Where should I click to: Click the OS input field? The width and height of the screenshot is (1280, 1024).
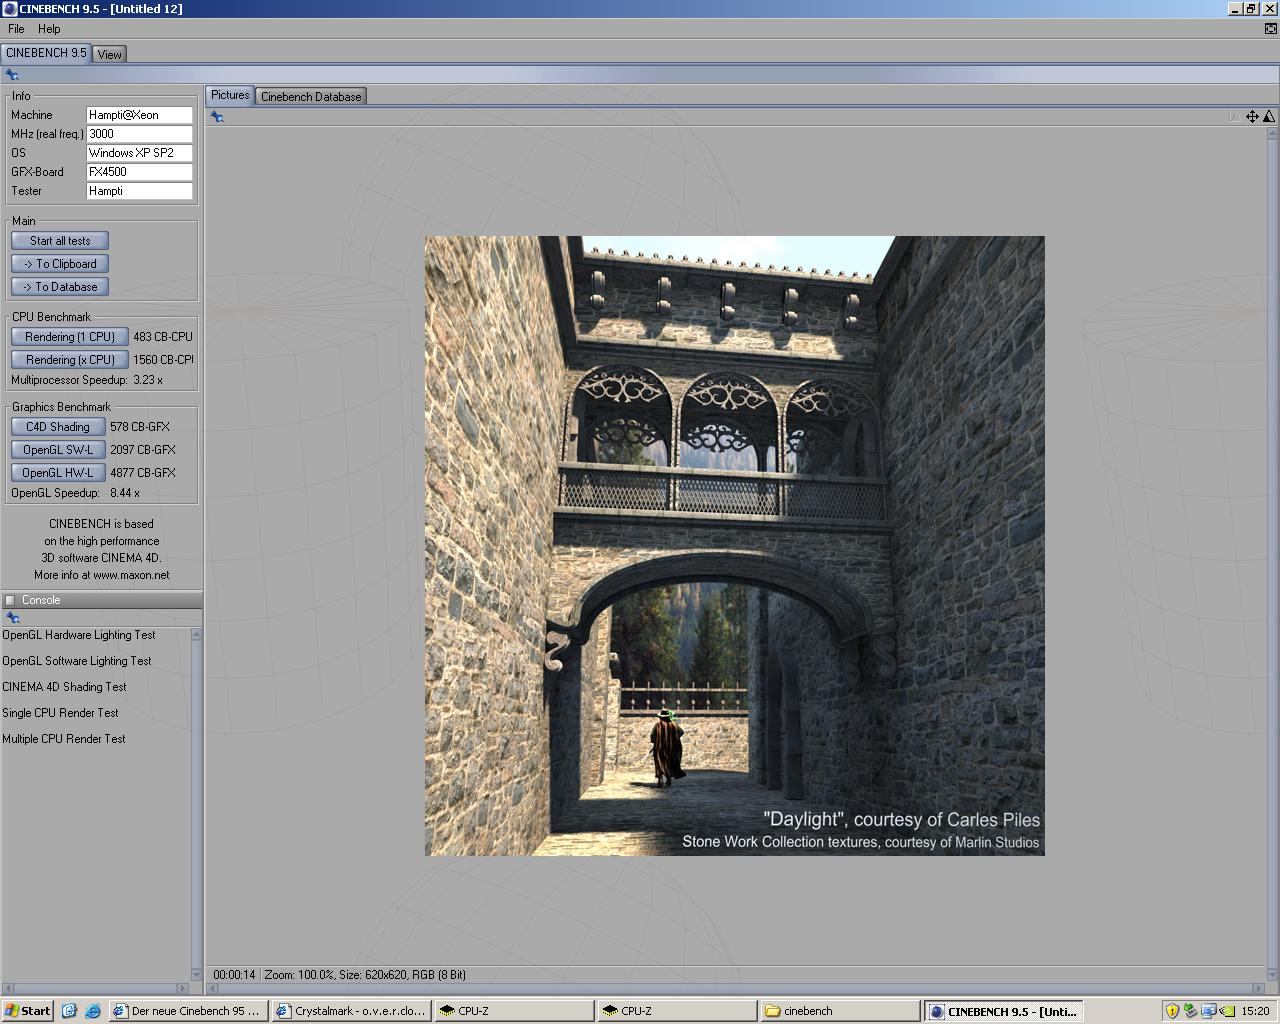pyautogui.click(x=139, y=153)
